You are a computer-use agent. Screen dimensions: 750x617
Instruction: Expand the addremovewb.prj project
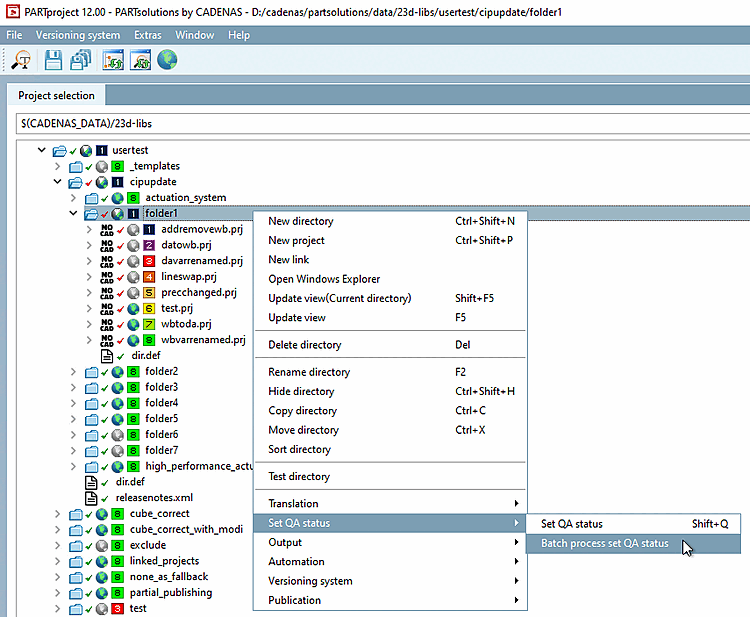point(89,230)
